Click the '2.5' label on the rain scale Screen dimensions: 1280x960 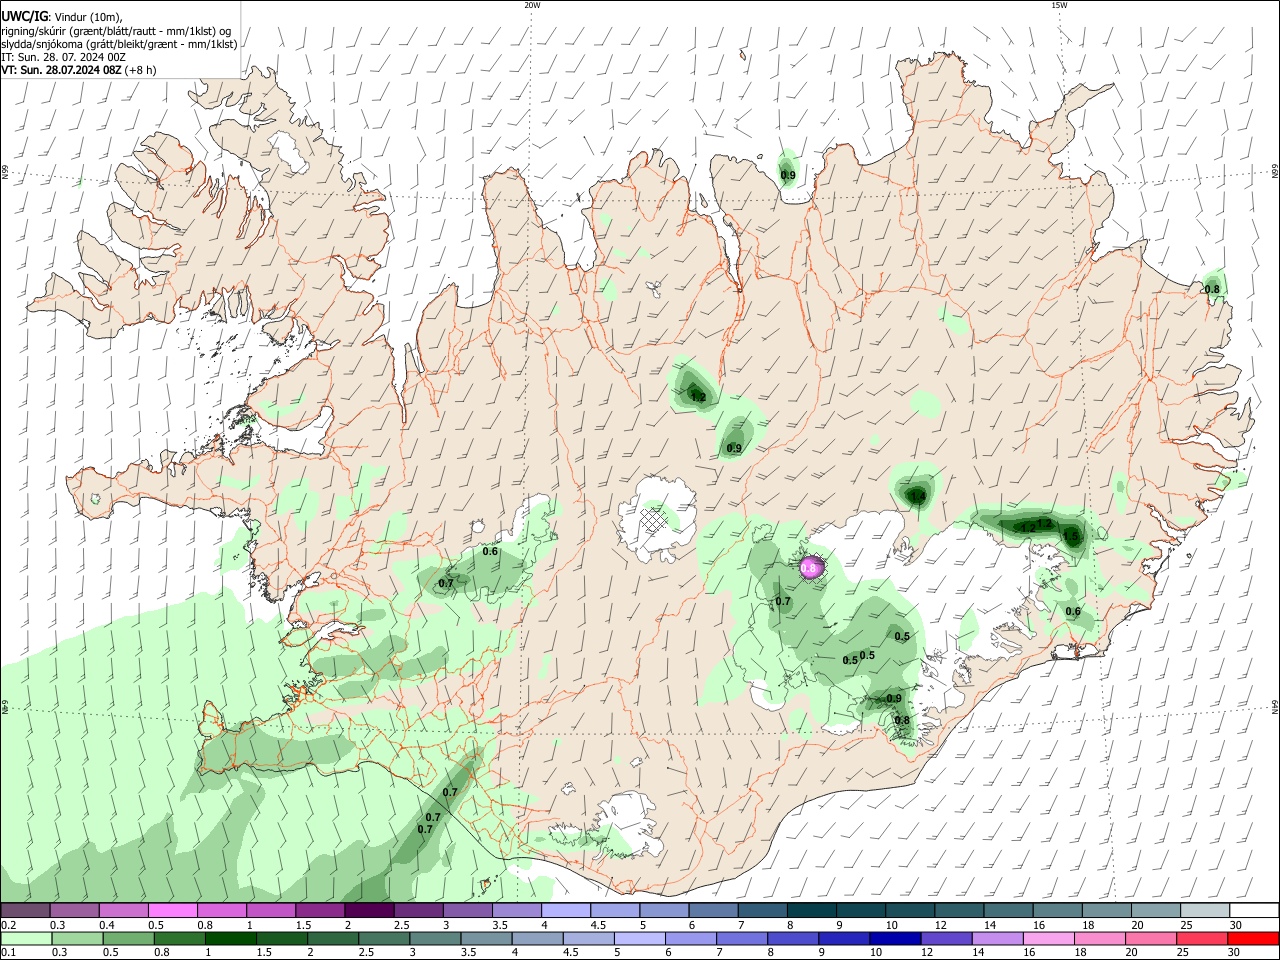point(366,953)
